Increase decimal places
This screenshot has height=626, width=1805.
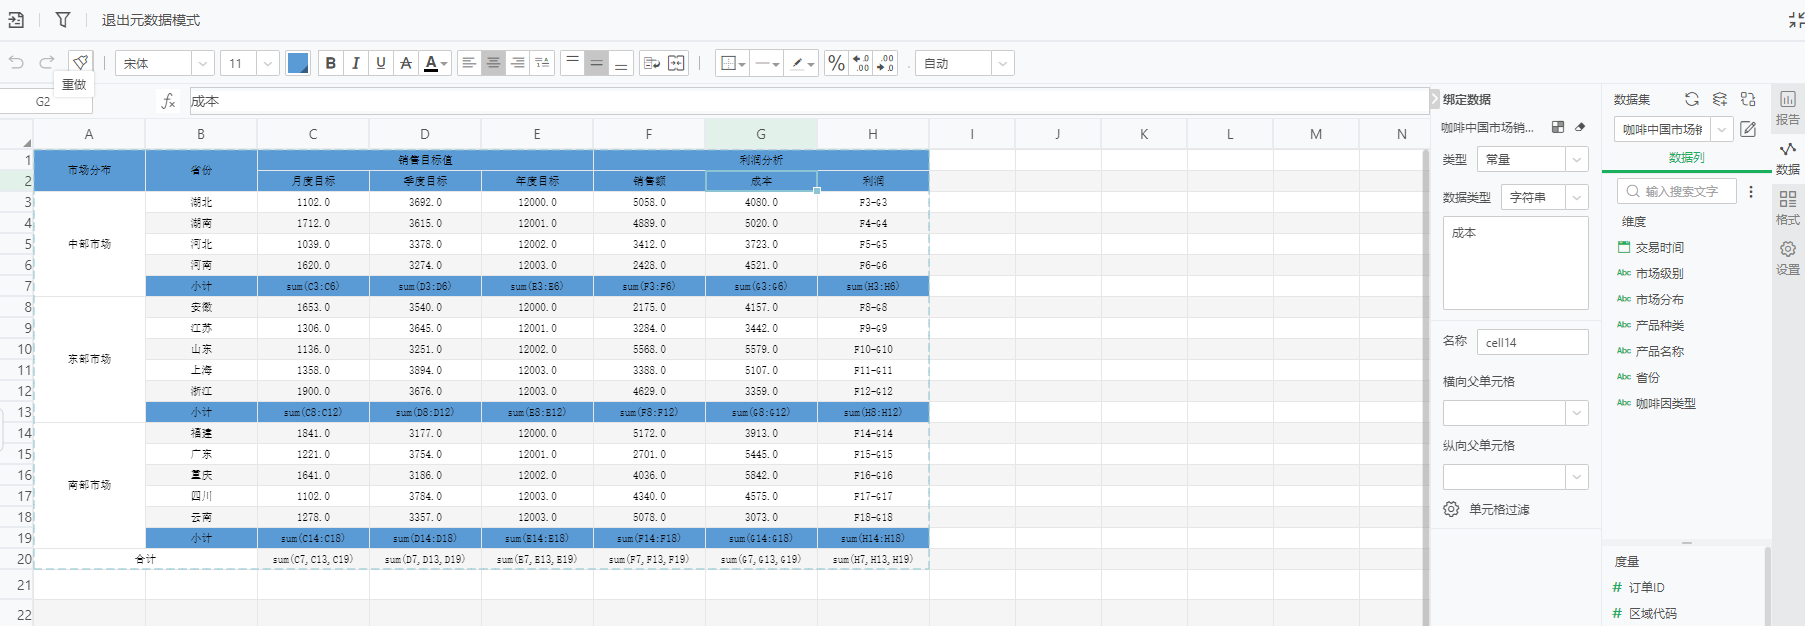coord(861,63)
